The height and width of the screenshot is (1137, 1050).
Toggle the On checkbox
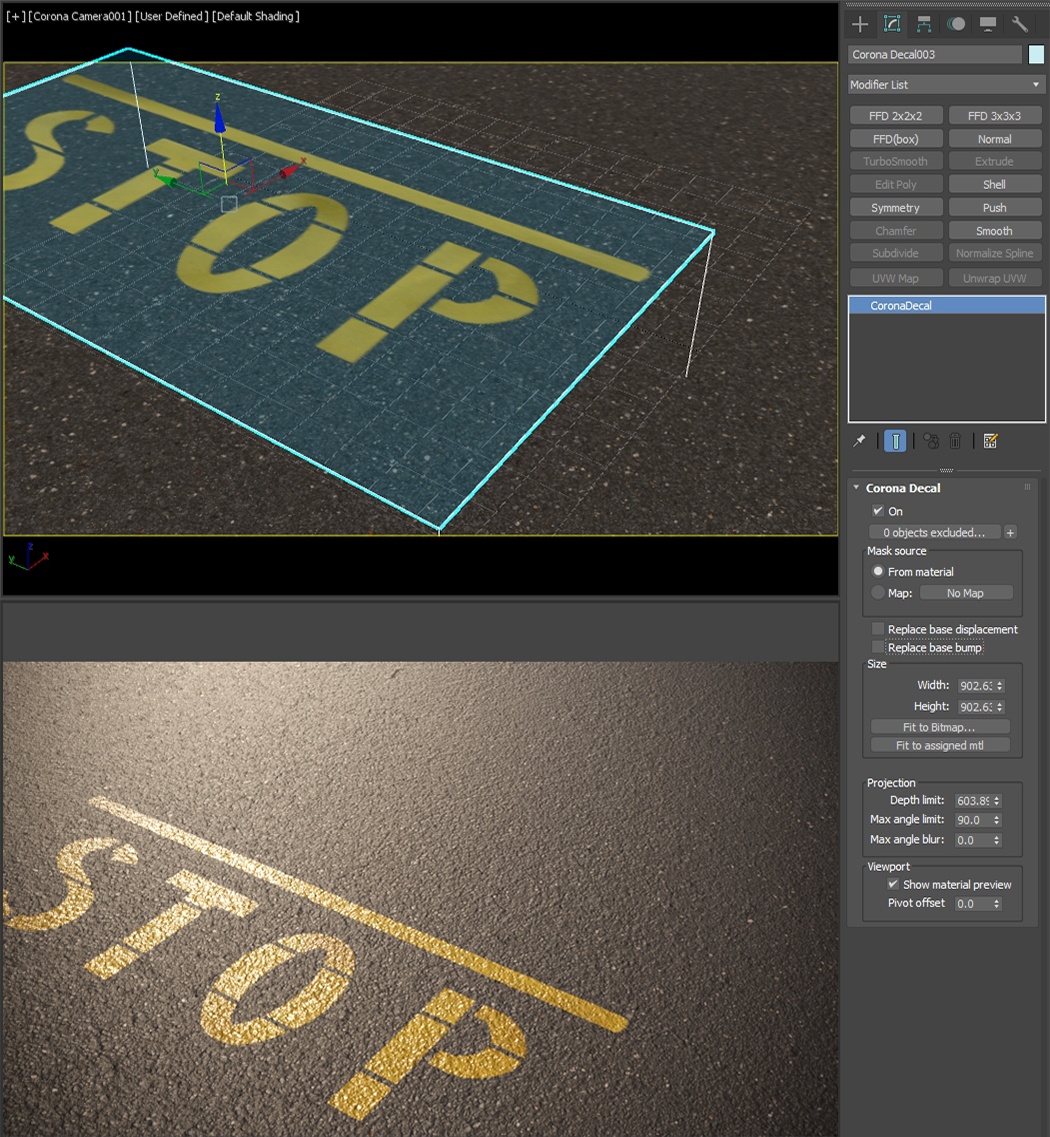tap(877, 510)
